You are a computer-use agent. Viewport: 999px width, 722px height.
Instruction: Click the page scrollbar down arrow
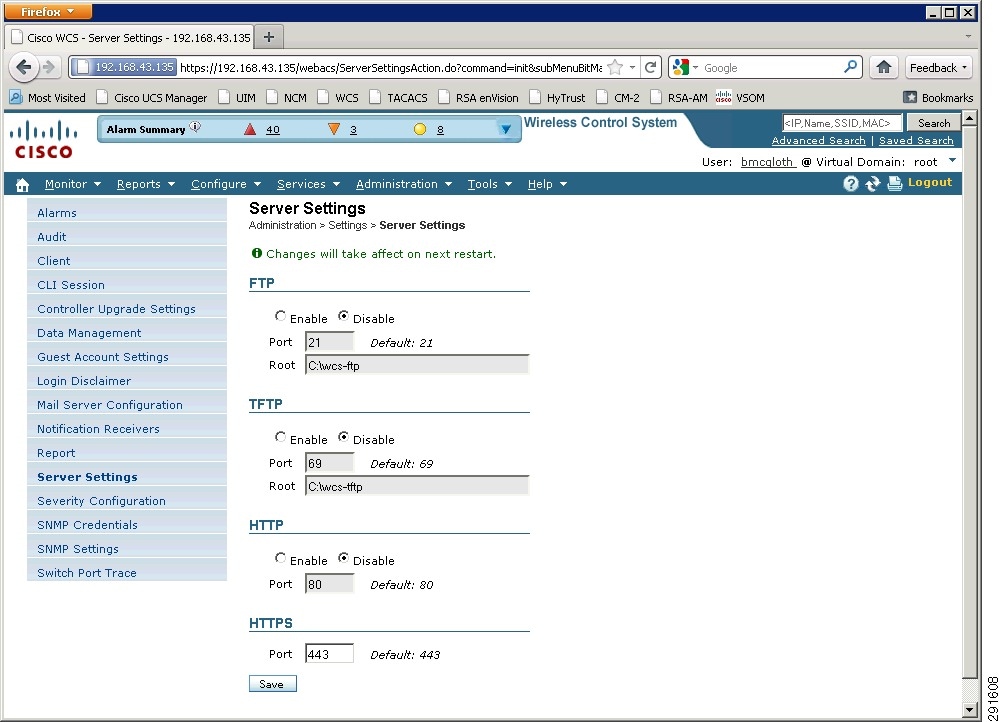(x=969, y=709)
